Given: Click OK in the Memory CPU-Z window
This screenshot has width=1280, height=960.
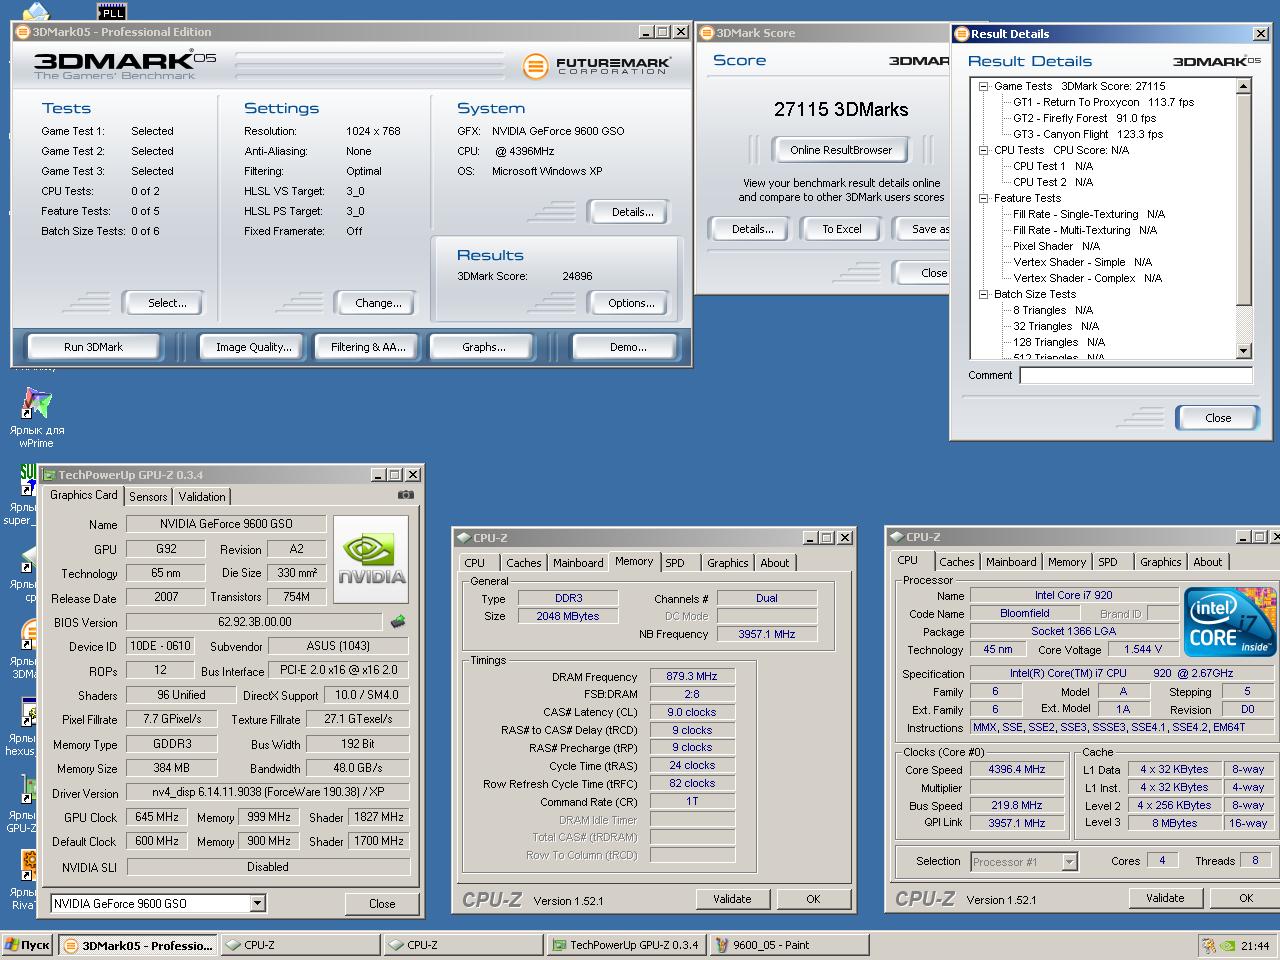Looking at the screenshot, I should [813, 899].
